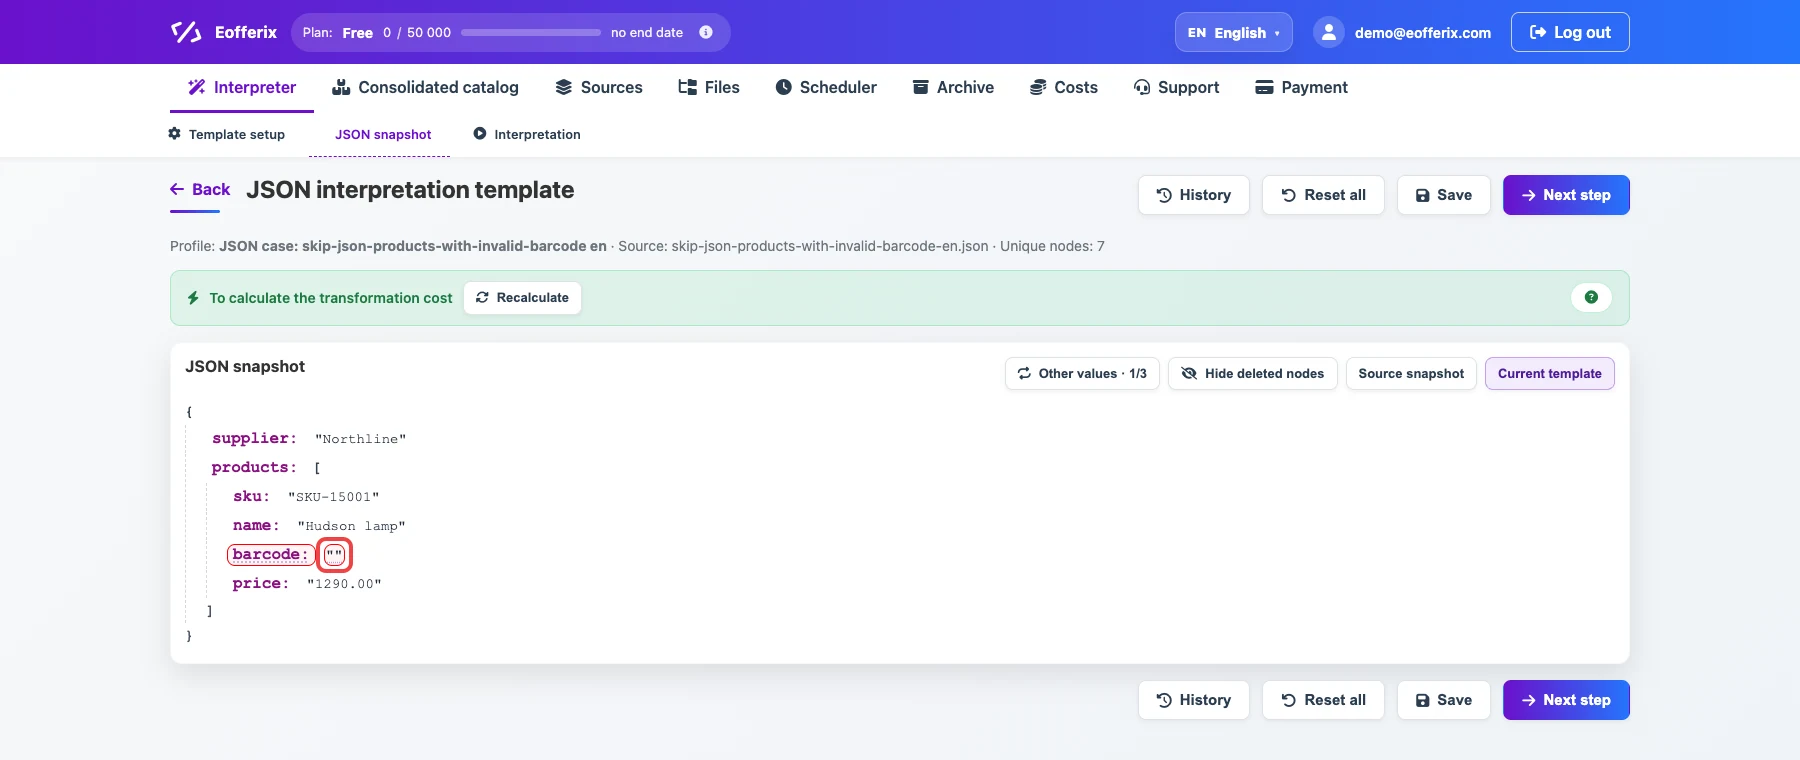Switch to Current template view
Screen dimensions: 1800x760
(1549, 373)
